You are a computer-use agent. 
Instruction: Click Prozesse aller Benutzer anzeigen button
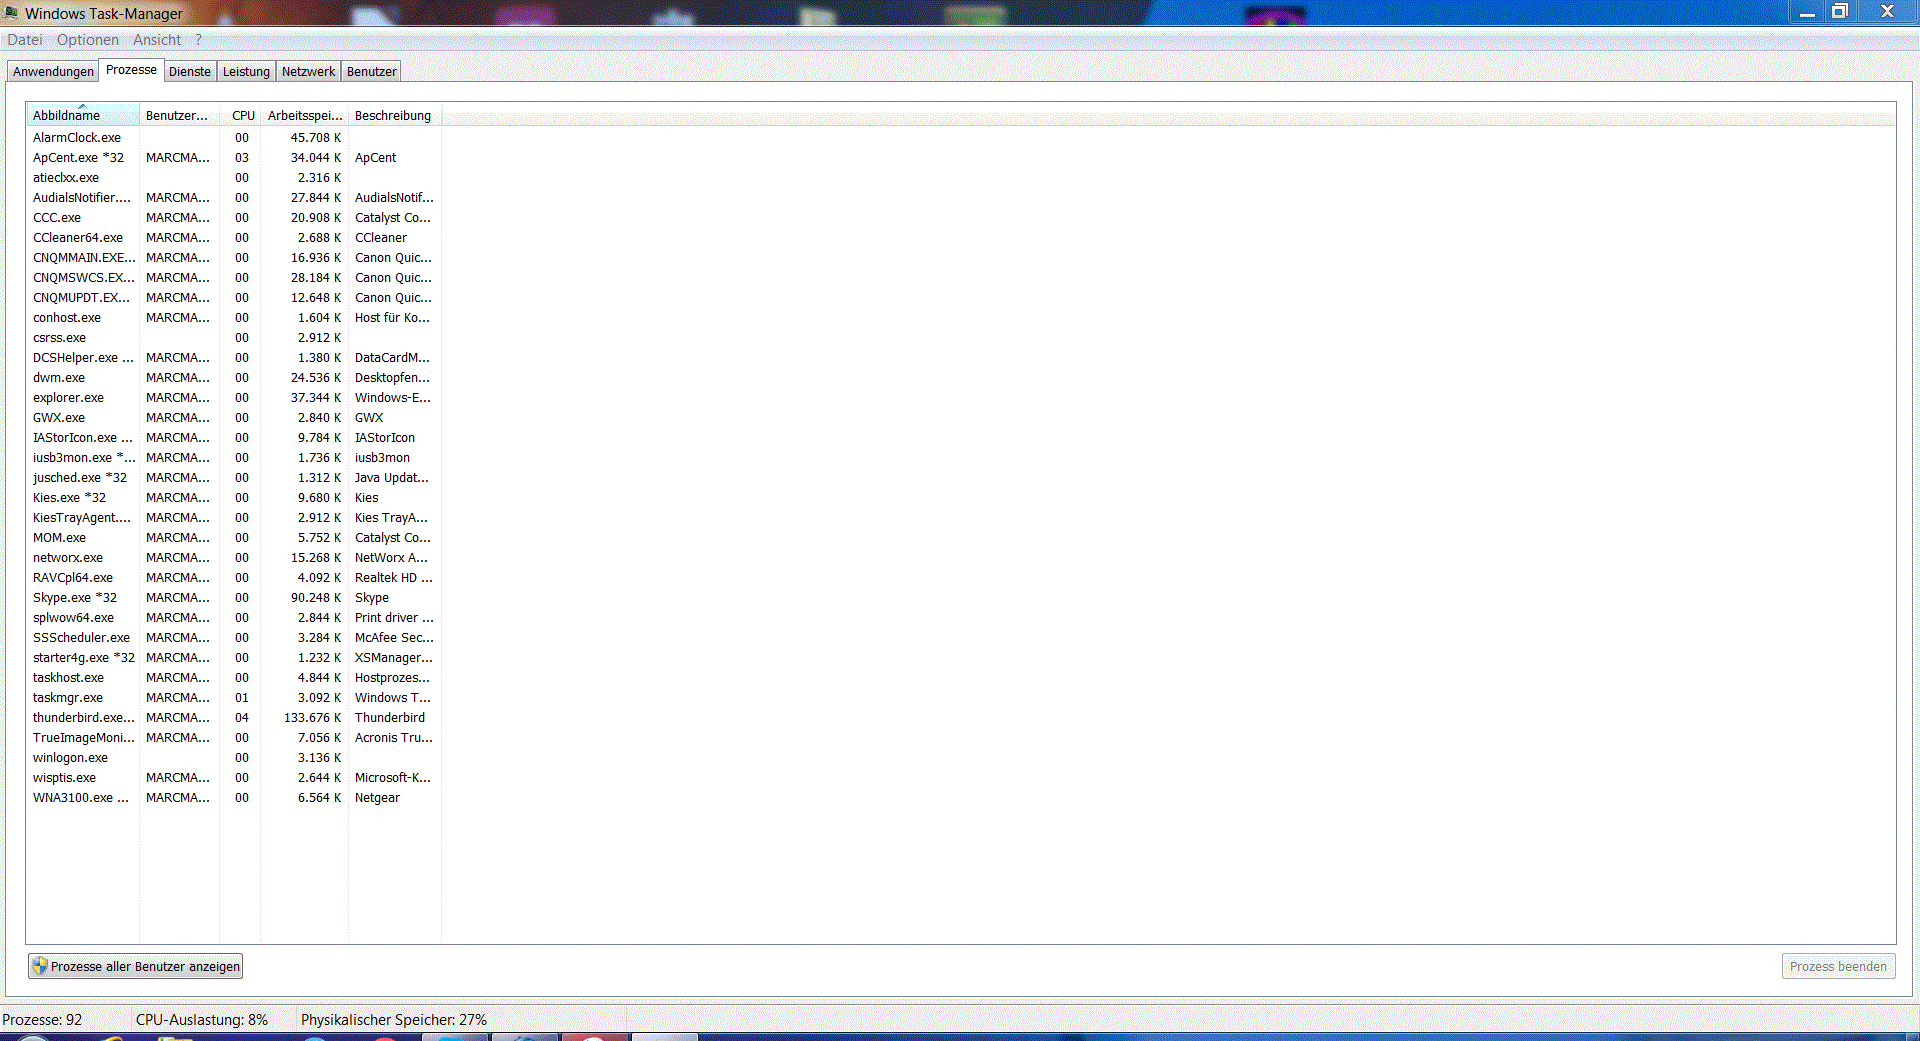pyautogui.click(x=136, y=966)
